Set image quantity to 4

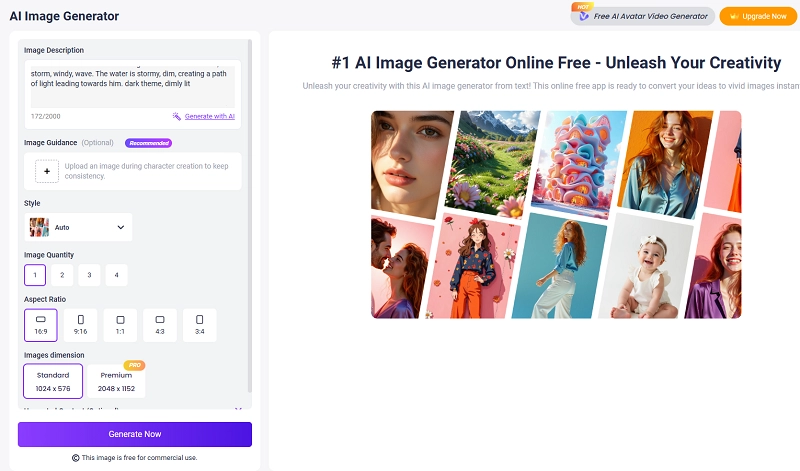(x=116, y=275)
